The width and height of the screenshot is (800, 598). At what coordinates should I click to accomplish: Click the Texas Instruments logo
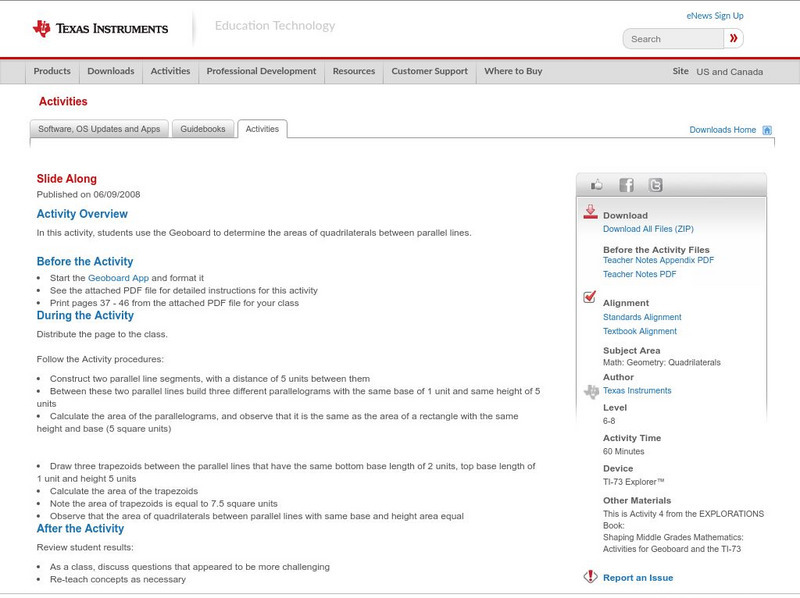[101, 29]
